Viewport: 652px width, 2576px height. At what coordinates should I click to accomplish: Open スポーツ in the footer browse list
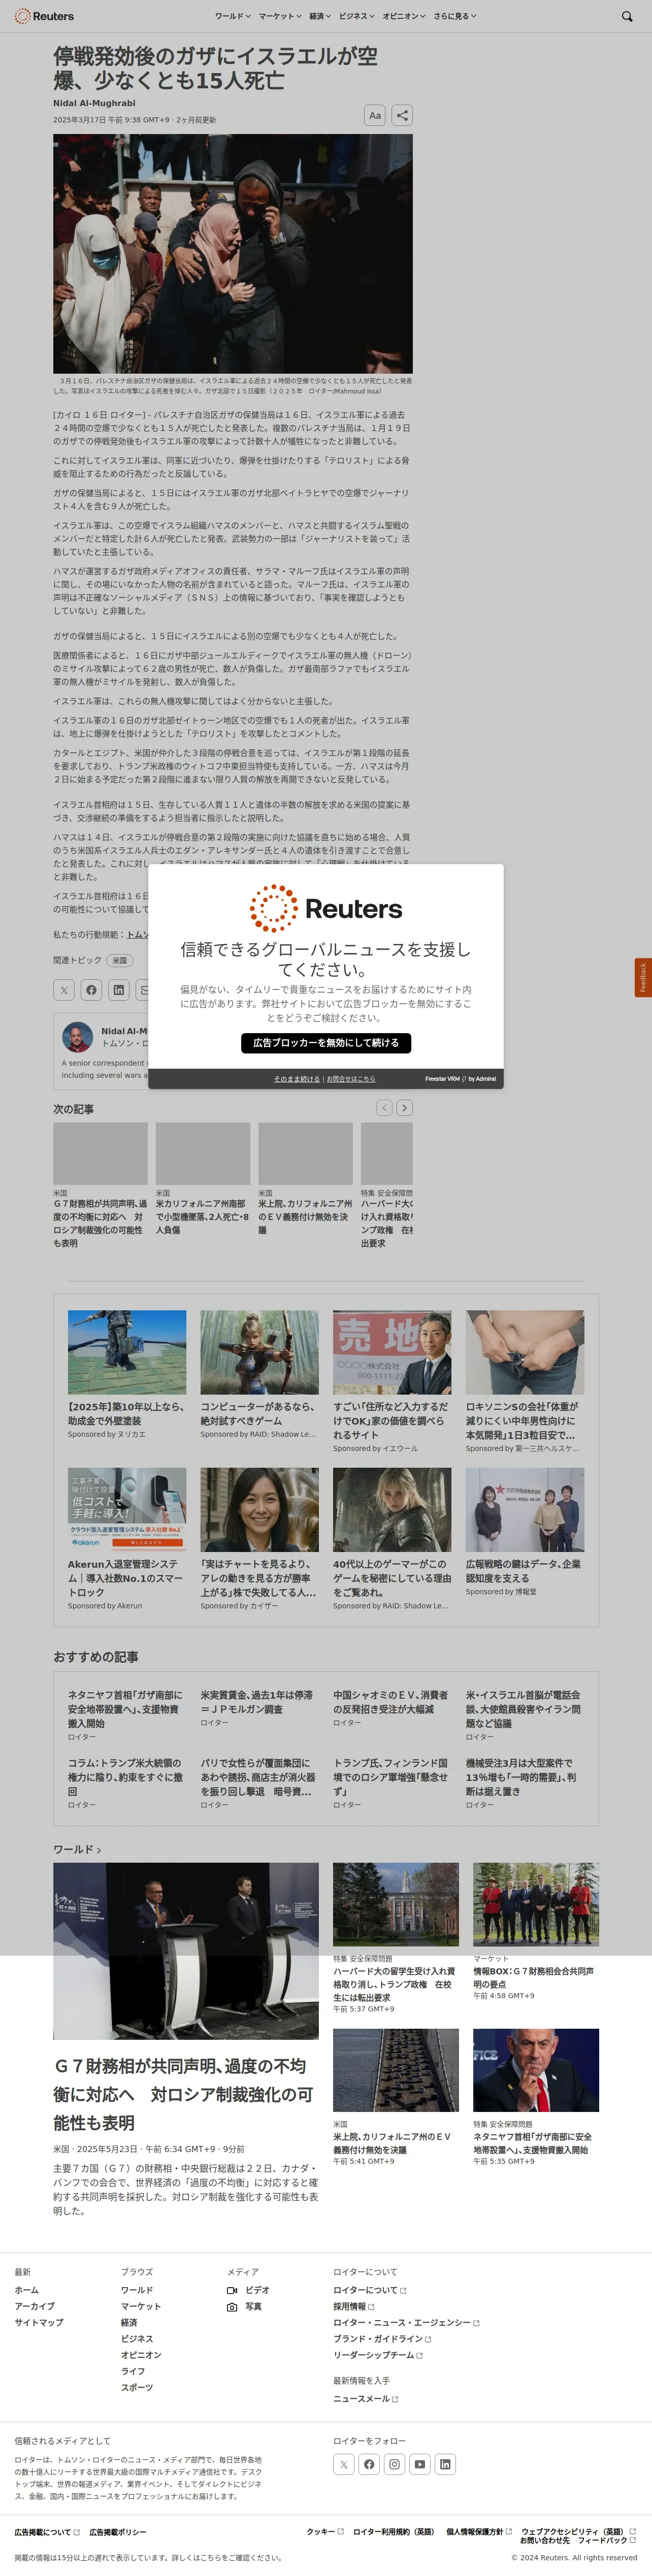[x=137, y=2387]
